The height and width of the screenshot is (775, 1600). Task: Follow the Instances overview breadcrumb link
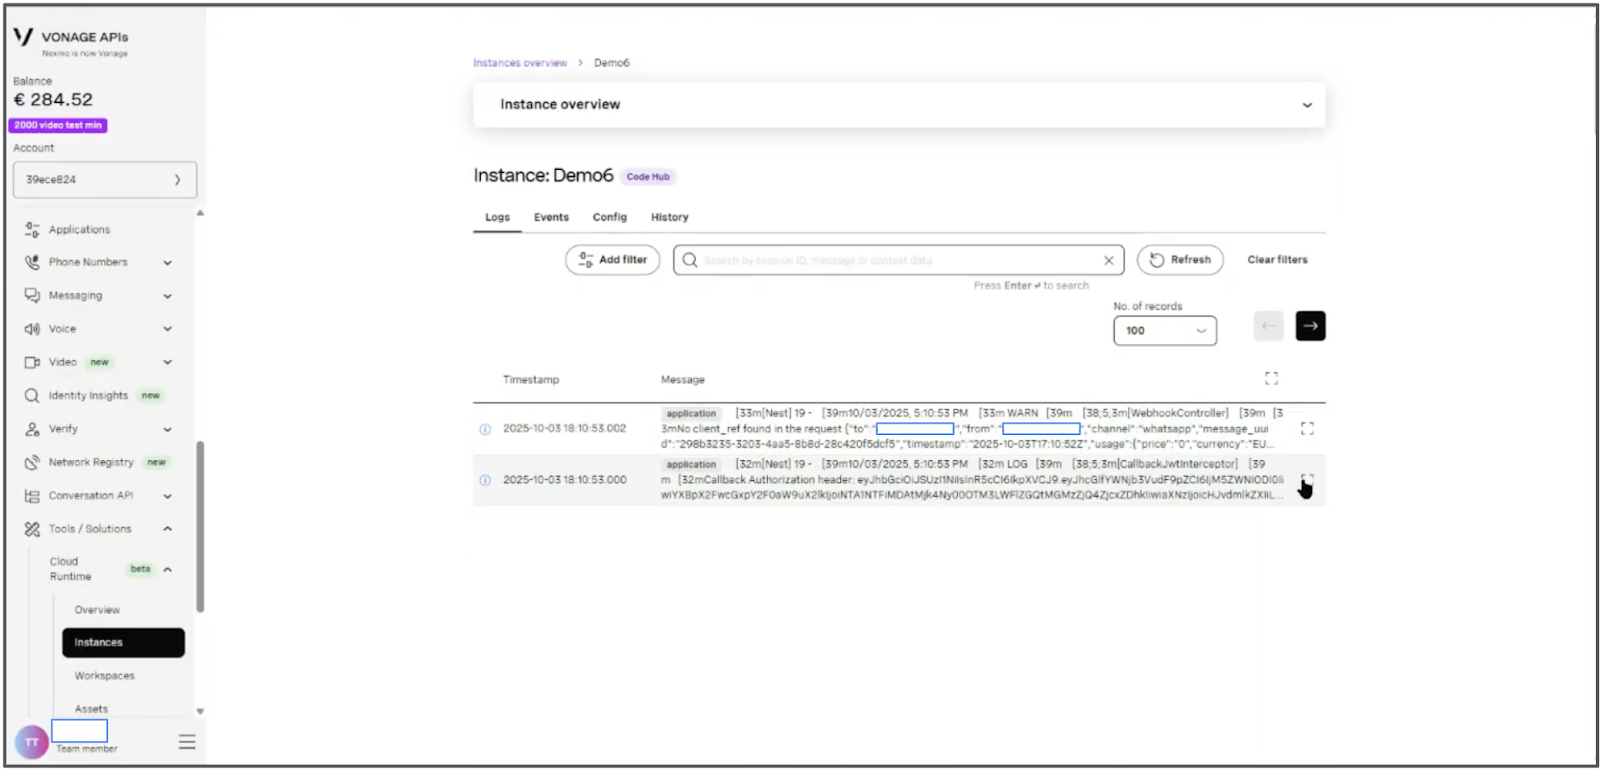[x=520, y=63]
